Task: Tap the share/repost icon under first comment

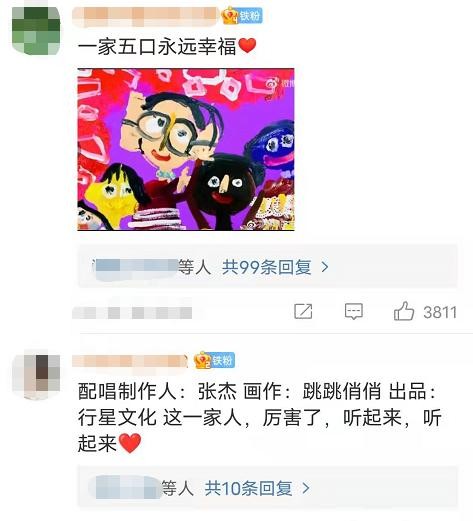Action: tap(303, 311)
